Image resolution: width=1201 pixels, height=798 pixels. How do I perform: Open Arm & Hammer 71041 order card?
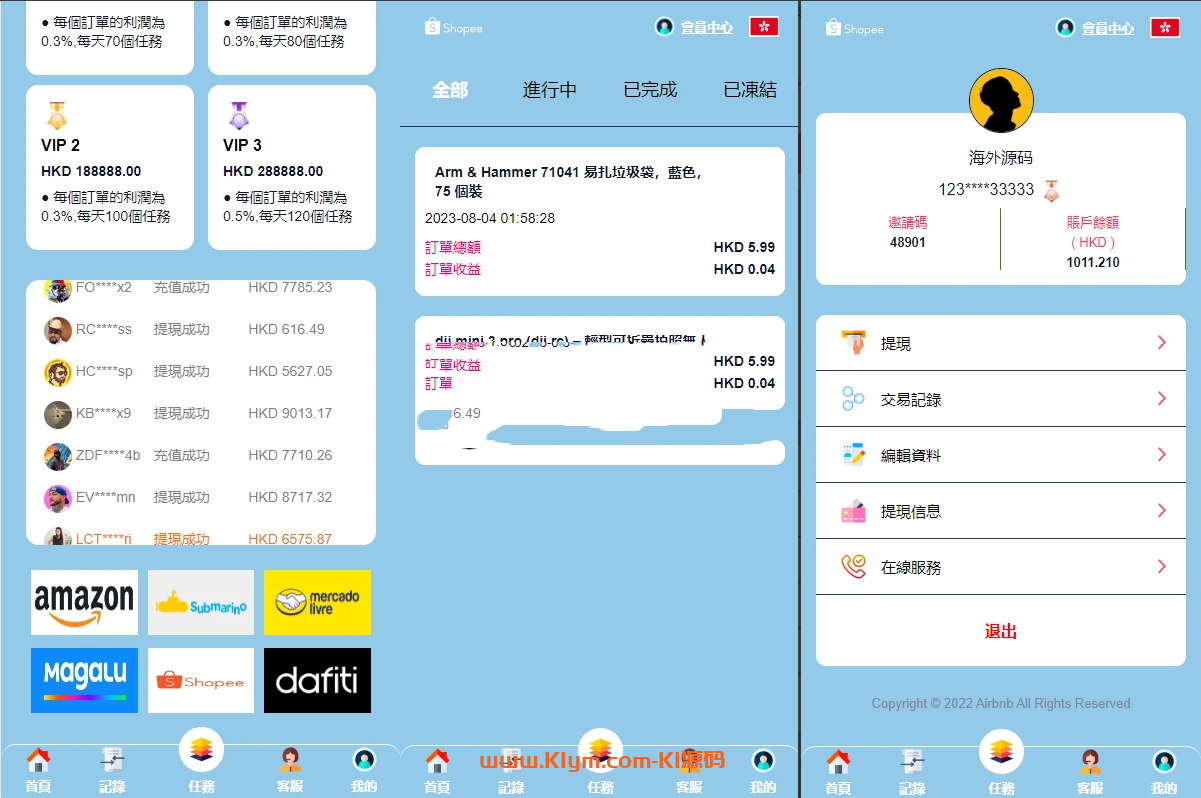pos(600,221)
